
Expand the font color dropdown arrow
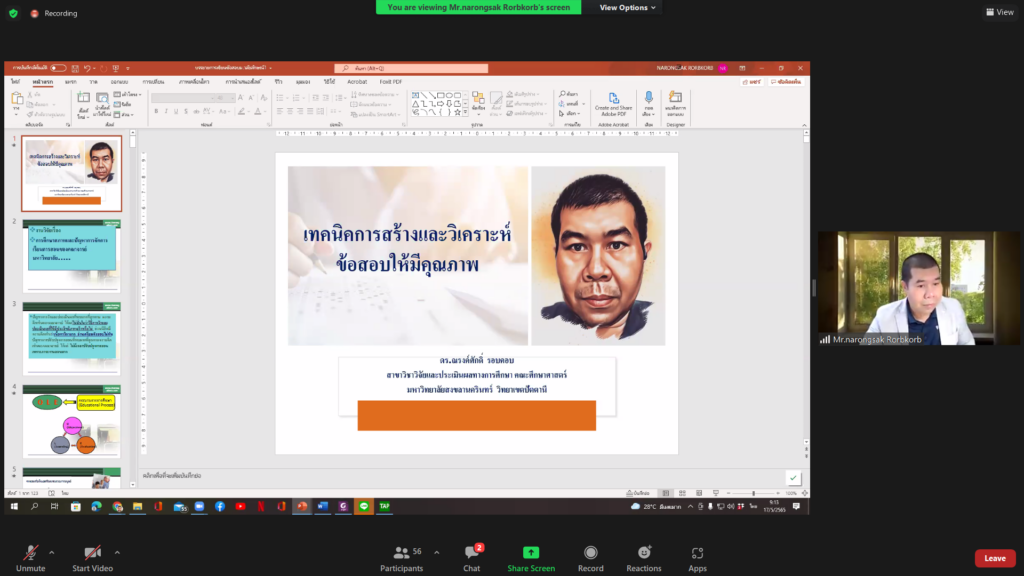tap(263, 111)
